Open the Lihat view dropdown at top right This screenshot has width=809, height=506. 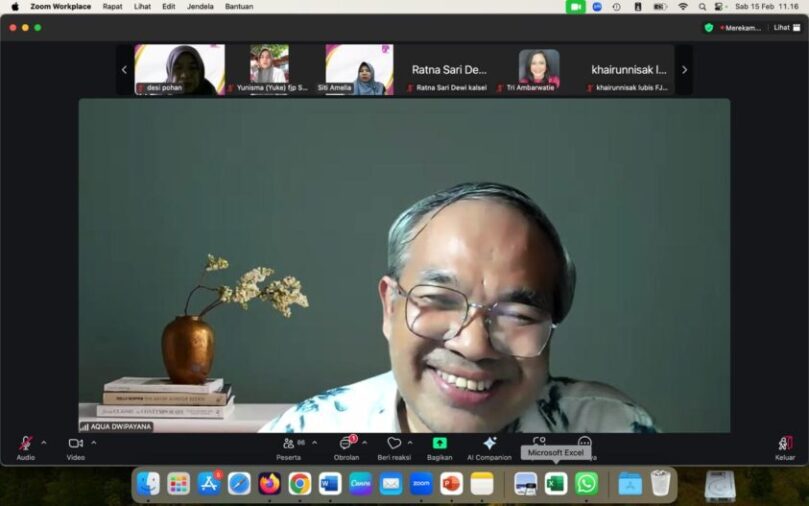pyautogui.click(x=785, y=28)
